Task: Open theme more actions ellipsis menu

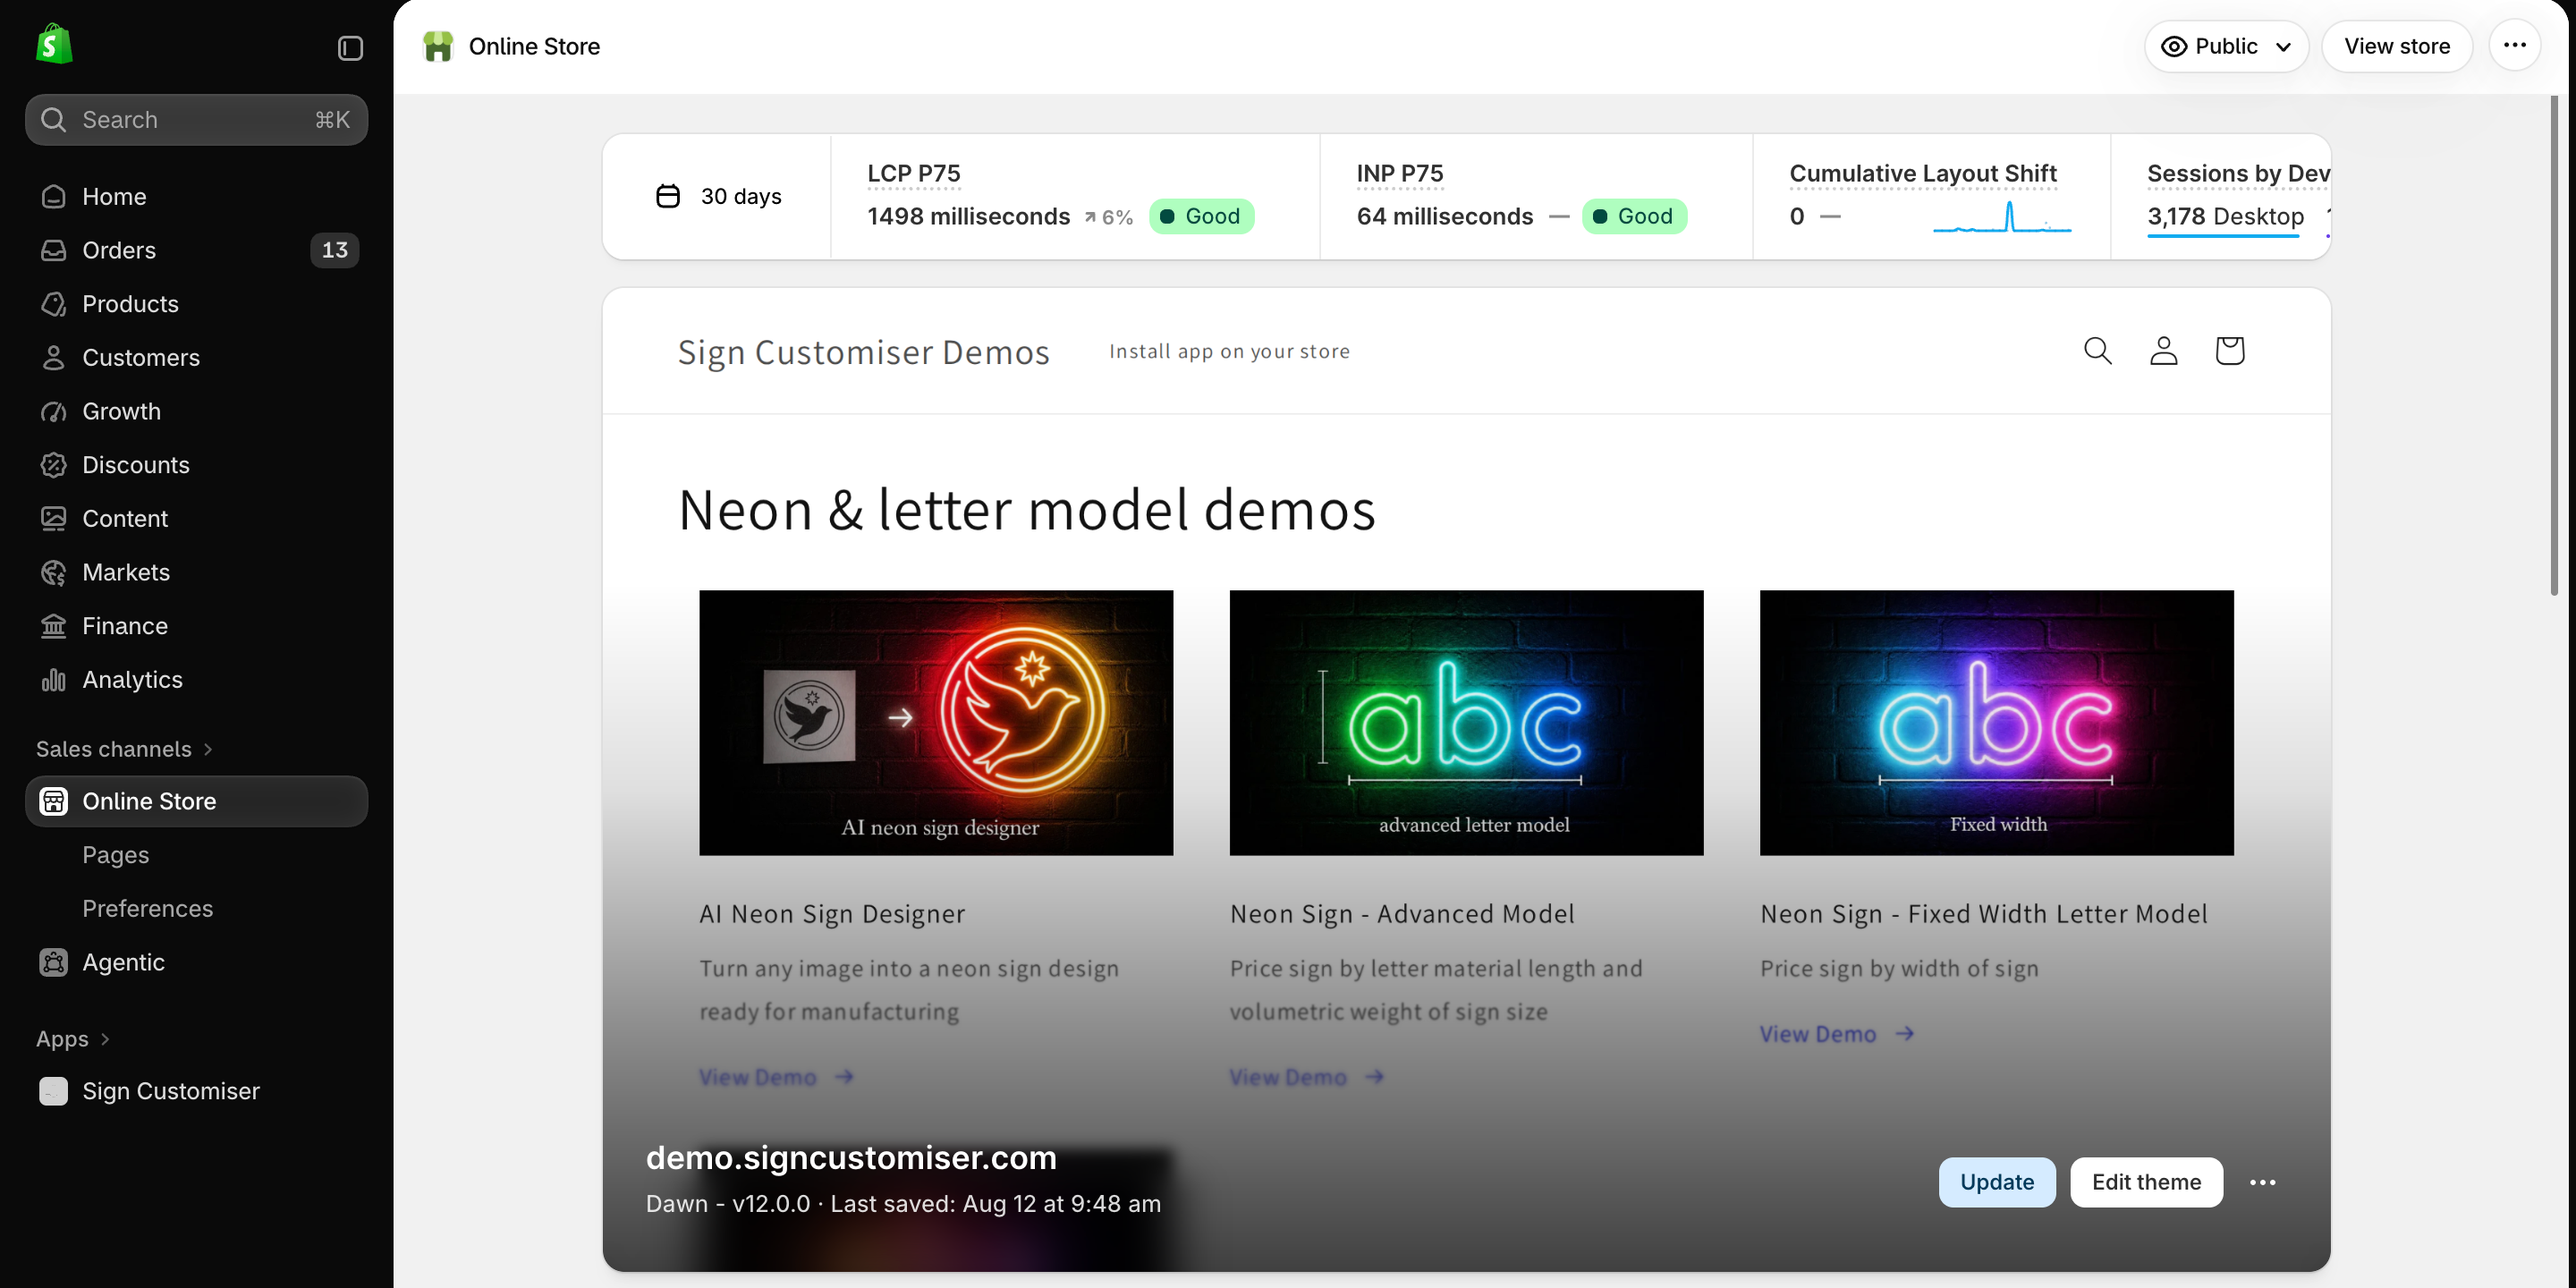Action: (2262, 1182)
